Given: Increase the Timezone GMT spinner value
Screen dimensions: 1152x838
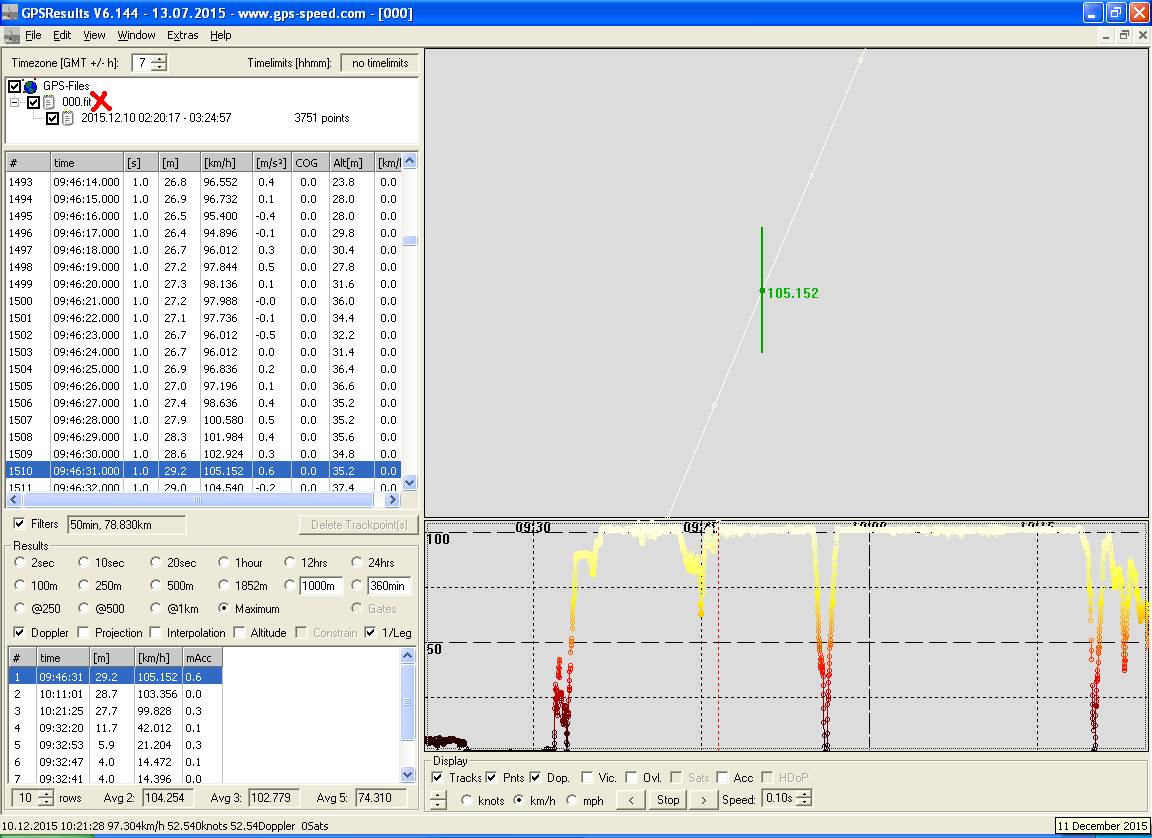Looking at the screenshot, I should click(159, 59).
